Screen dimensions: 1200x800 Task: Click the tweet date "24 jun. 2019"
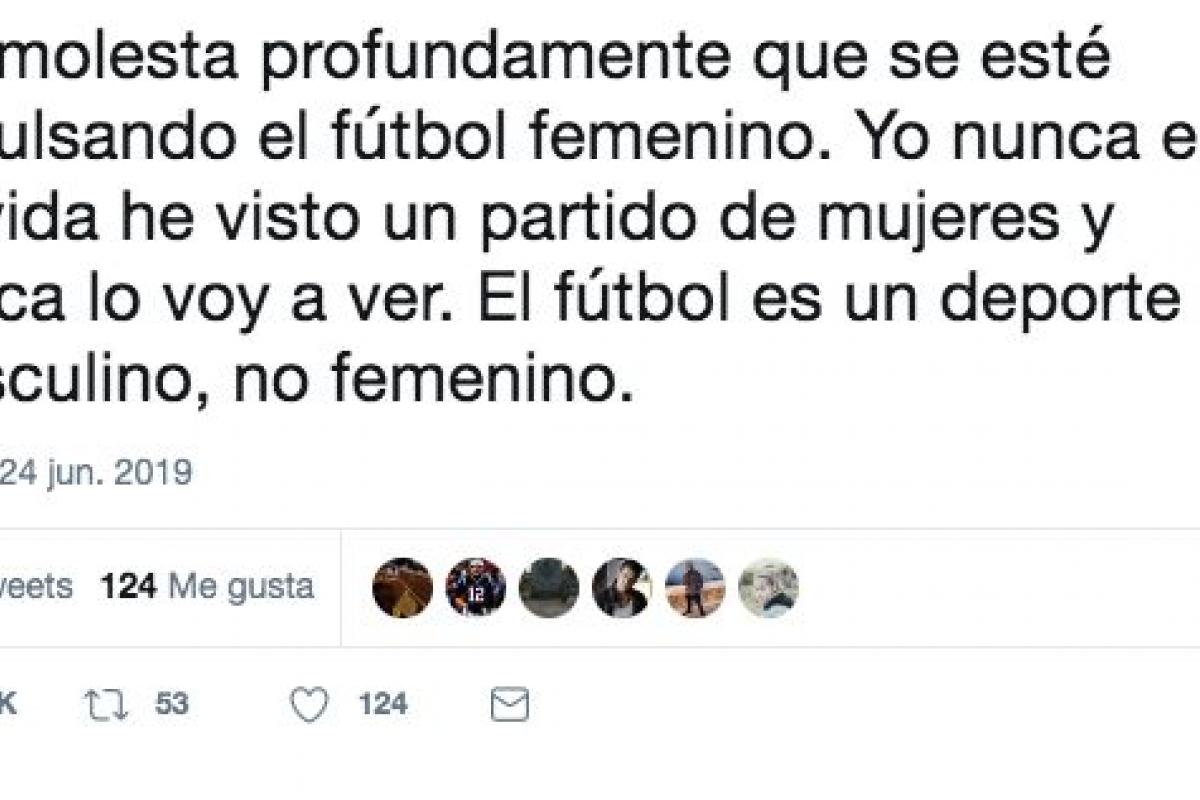(95, 472)
